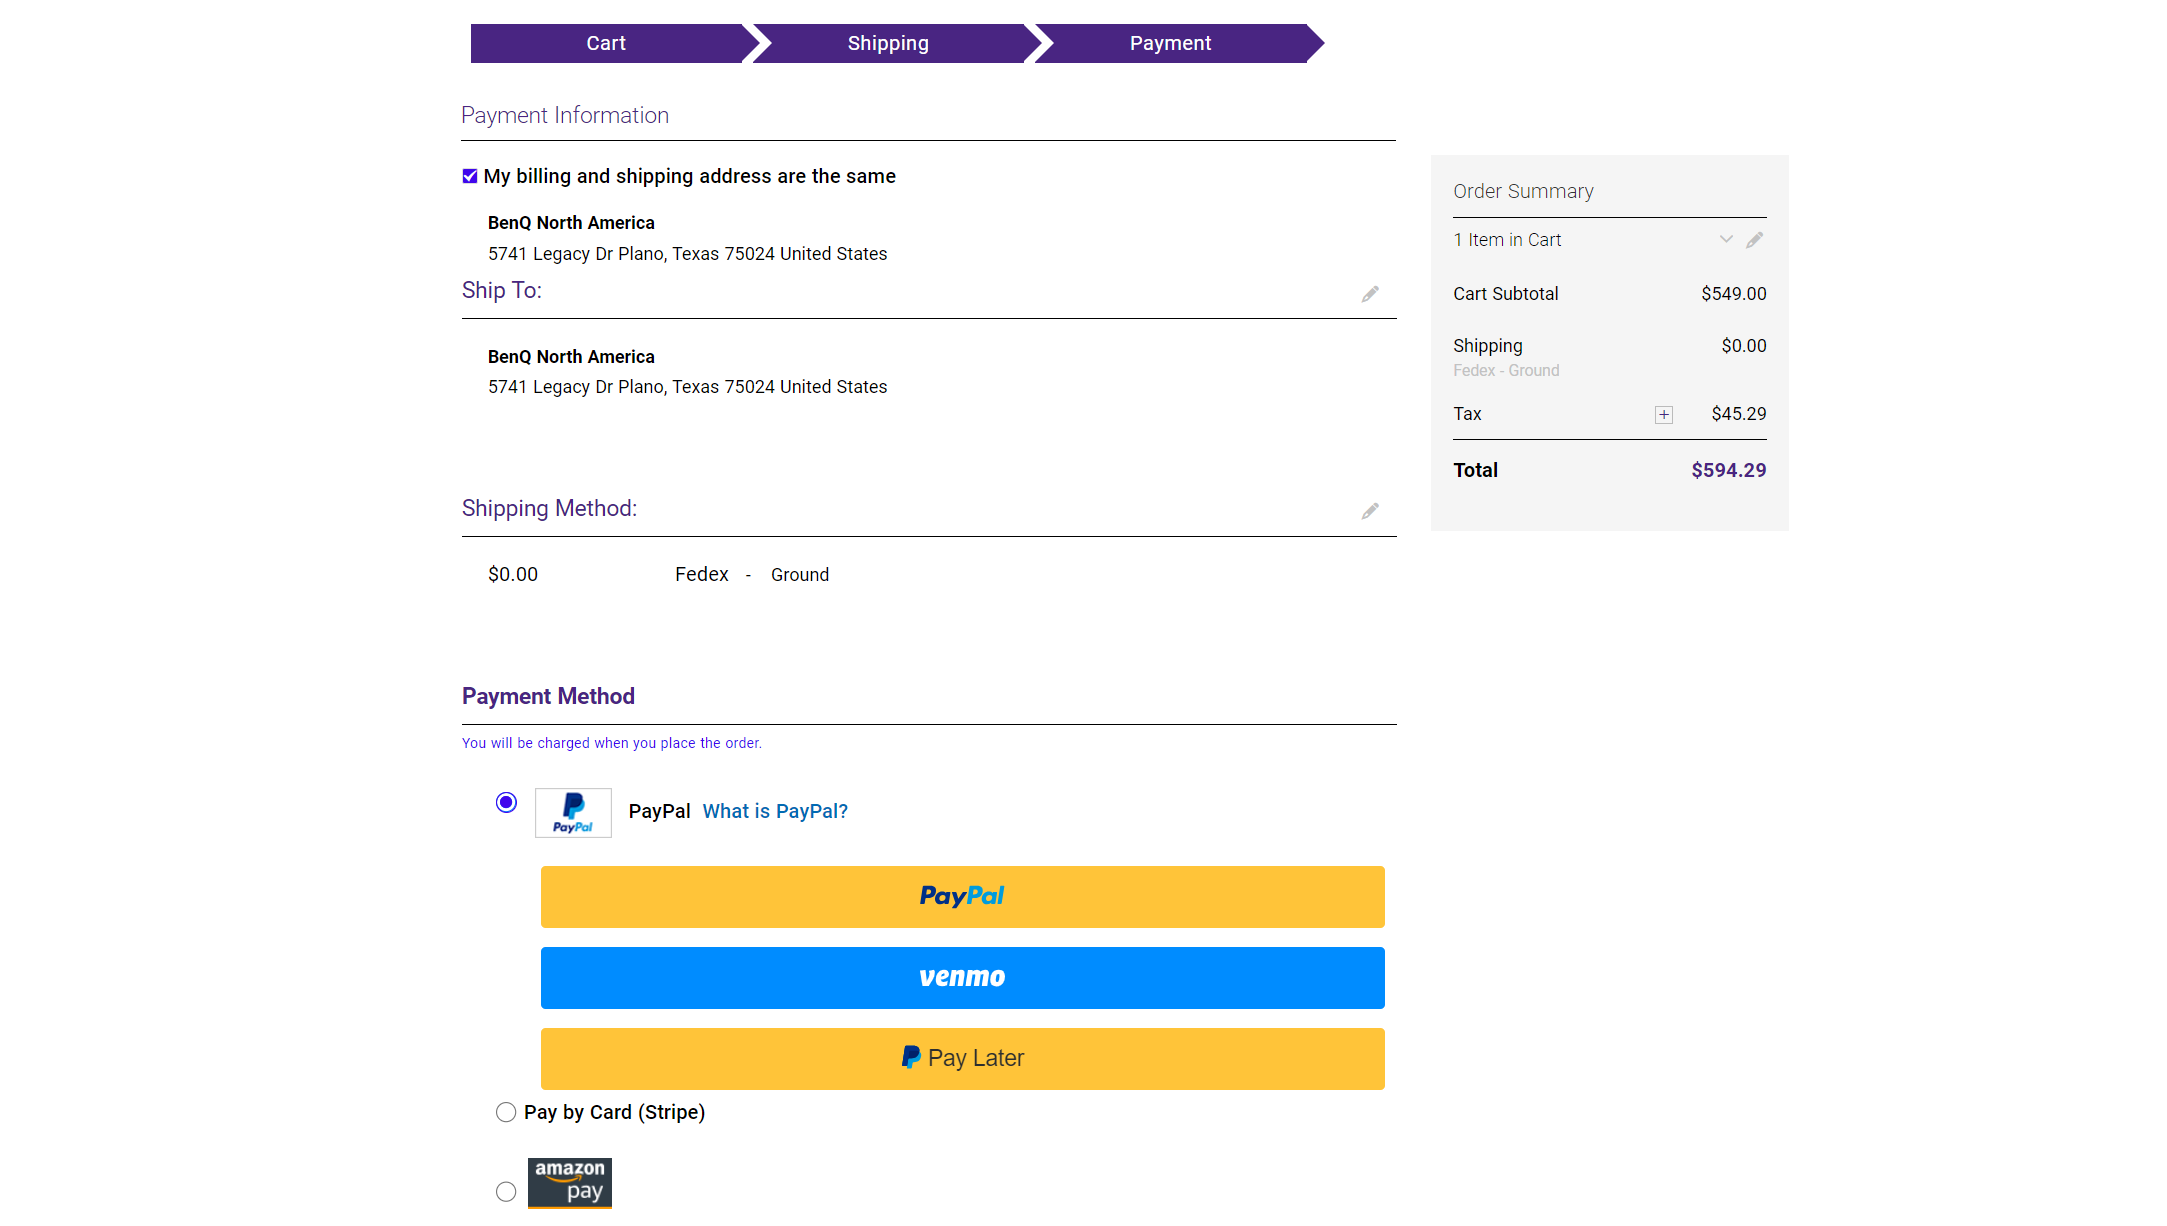
Task: Click the Order Summary heading
Action: coord(1523,191)
